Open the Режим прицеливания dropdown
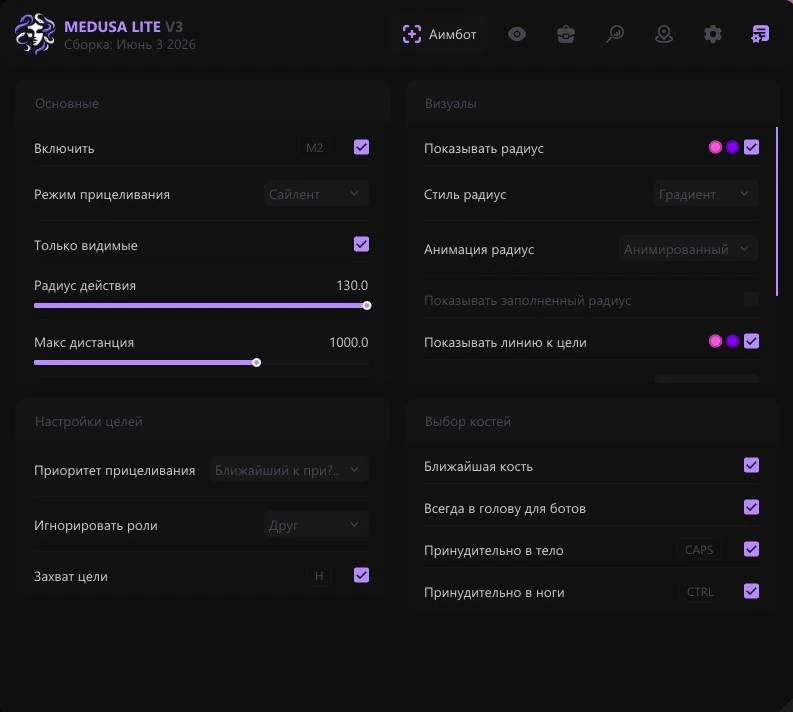Image resolution: width=793 pixels, height=712 pixels. [x=316, y=194]
